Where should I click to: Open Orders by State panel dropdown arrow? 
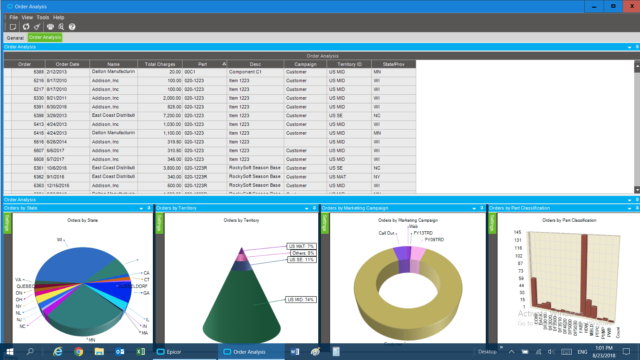click(x=141, y=209)
